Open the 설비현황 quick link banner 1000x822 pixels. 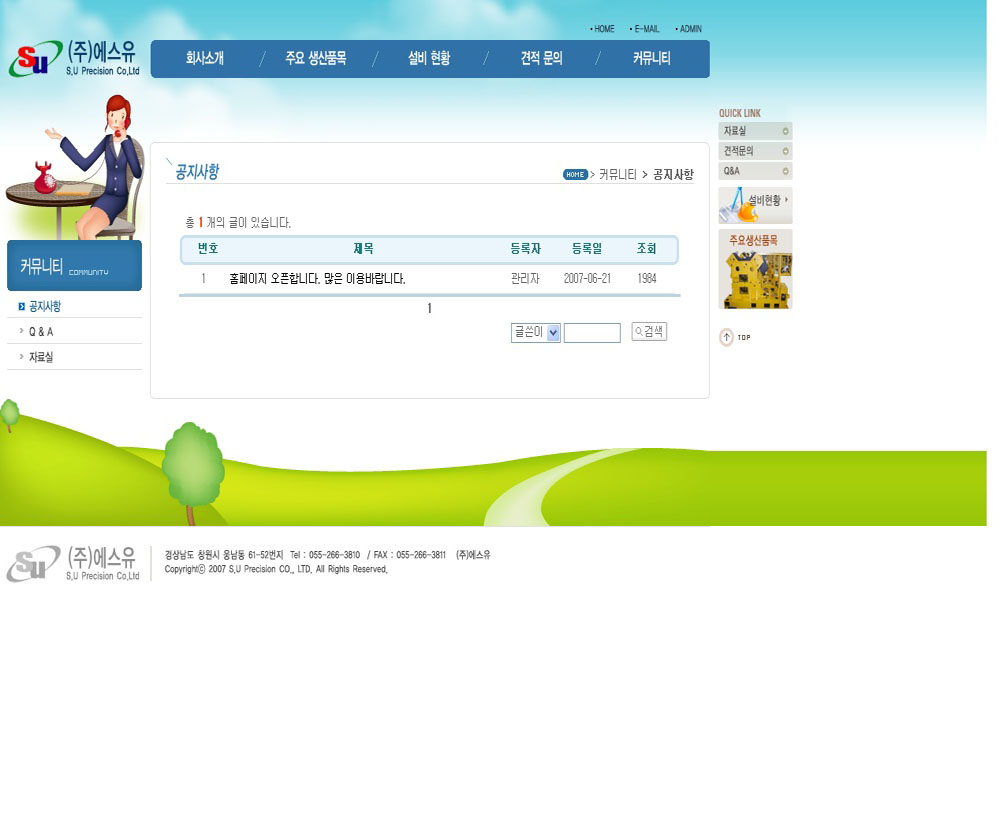coord(755,204)
